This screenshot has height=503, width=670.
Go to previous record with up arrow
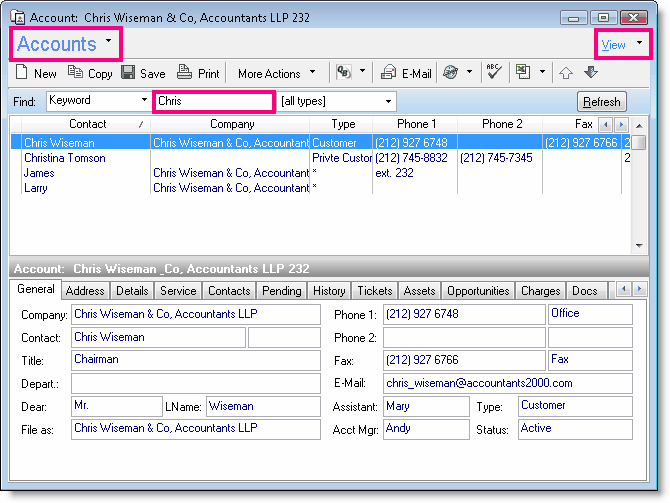(x=566, y=73)
